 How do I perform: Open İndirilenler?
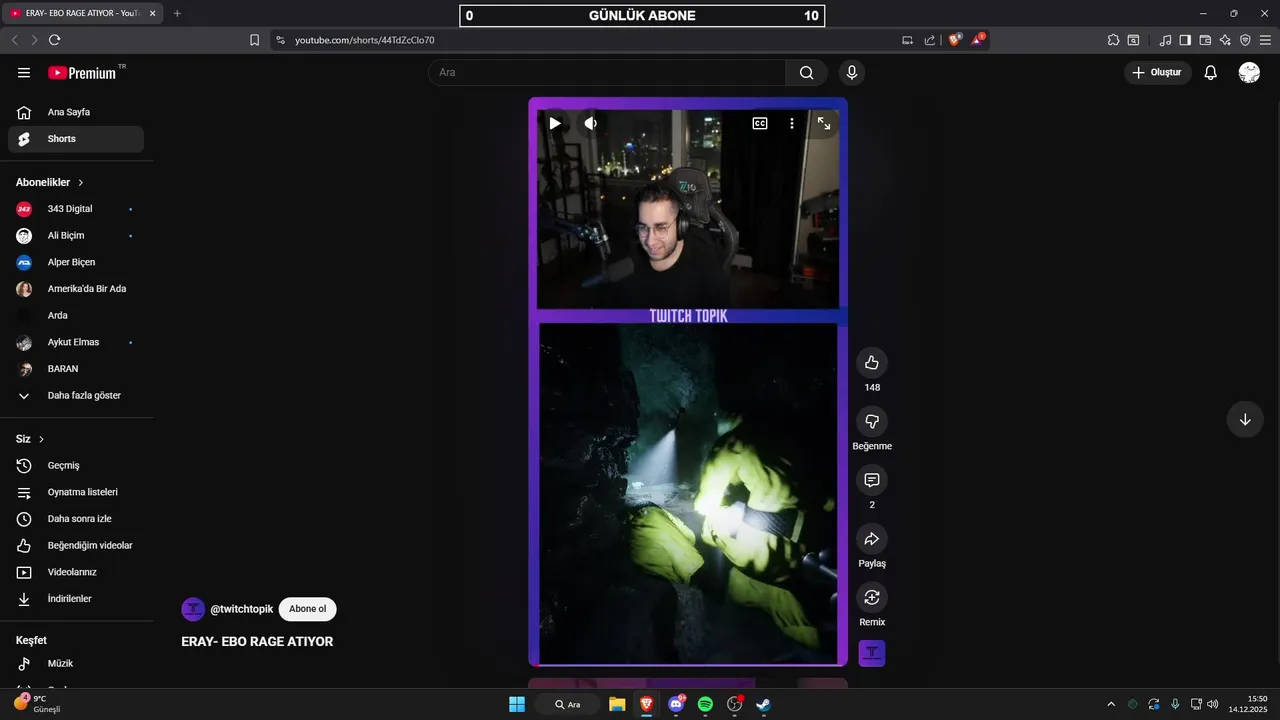[x=76, y=599]
